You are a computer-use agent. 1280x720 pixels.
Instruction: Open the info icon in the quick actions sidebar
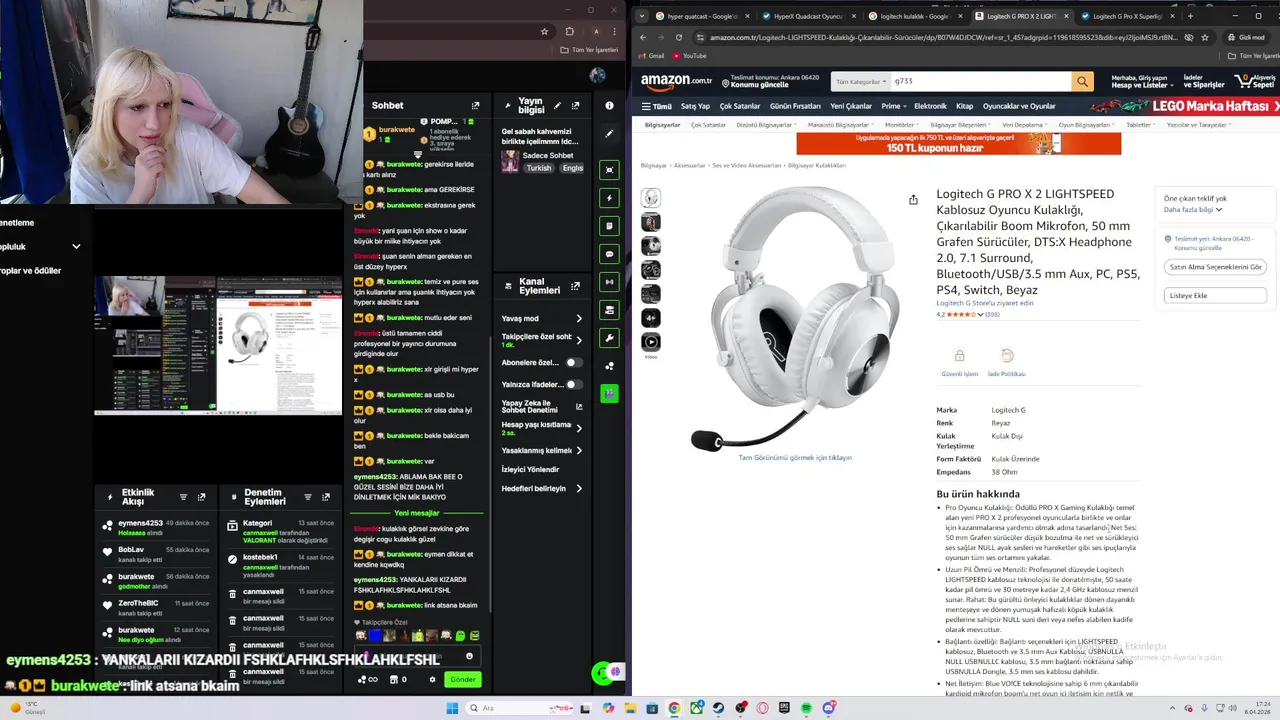point(609,105)
